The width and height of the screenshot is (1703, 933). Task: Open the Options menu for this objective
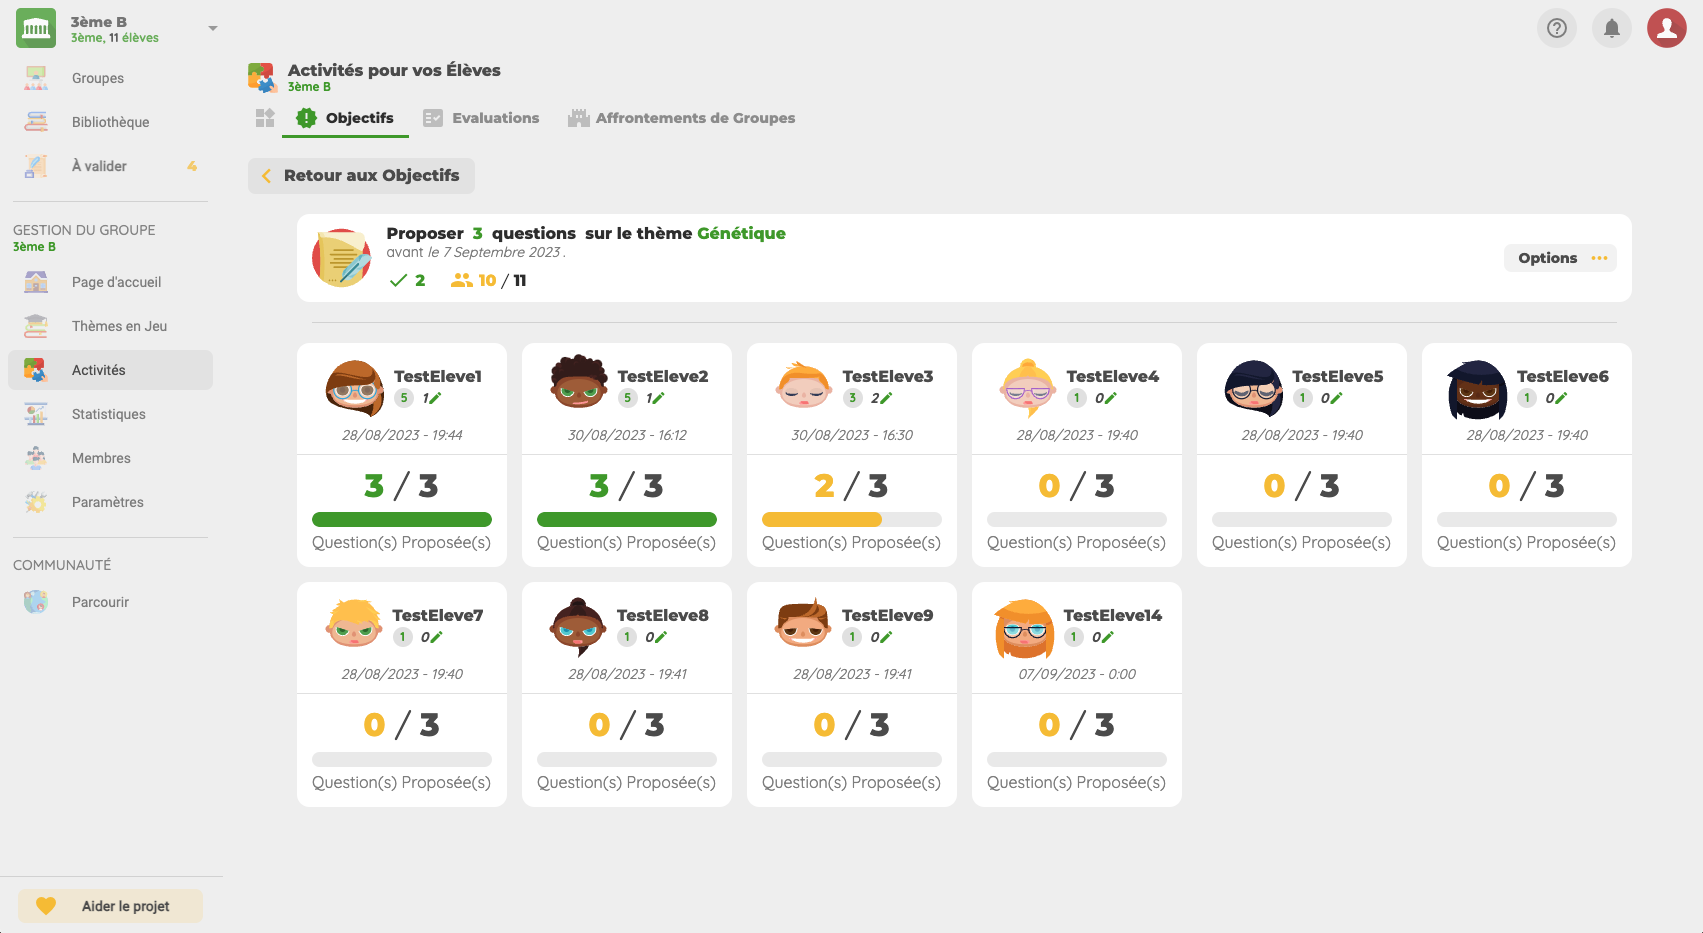pos(1560,258)
